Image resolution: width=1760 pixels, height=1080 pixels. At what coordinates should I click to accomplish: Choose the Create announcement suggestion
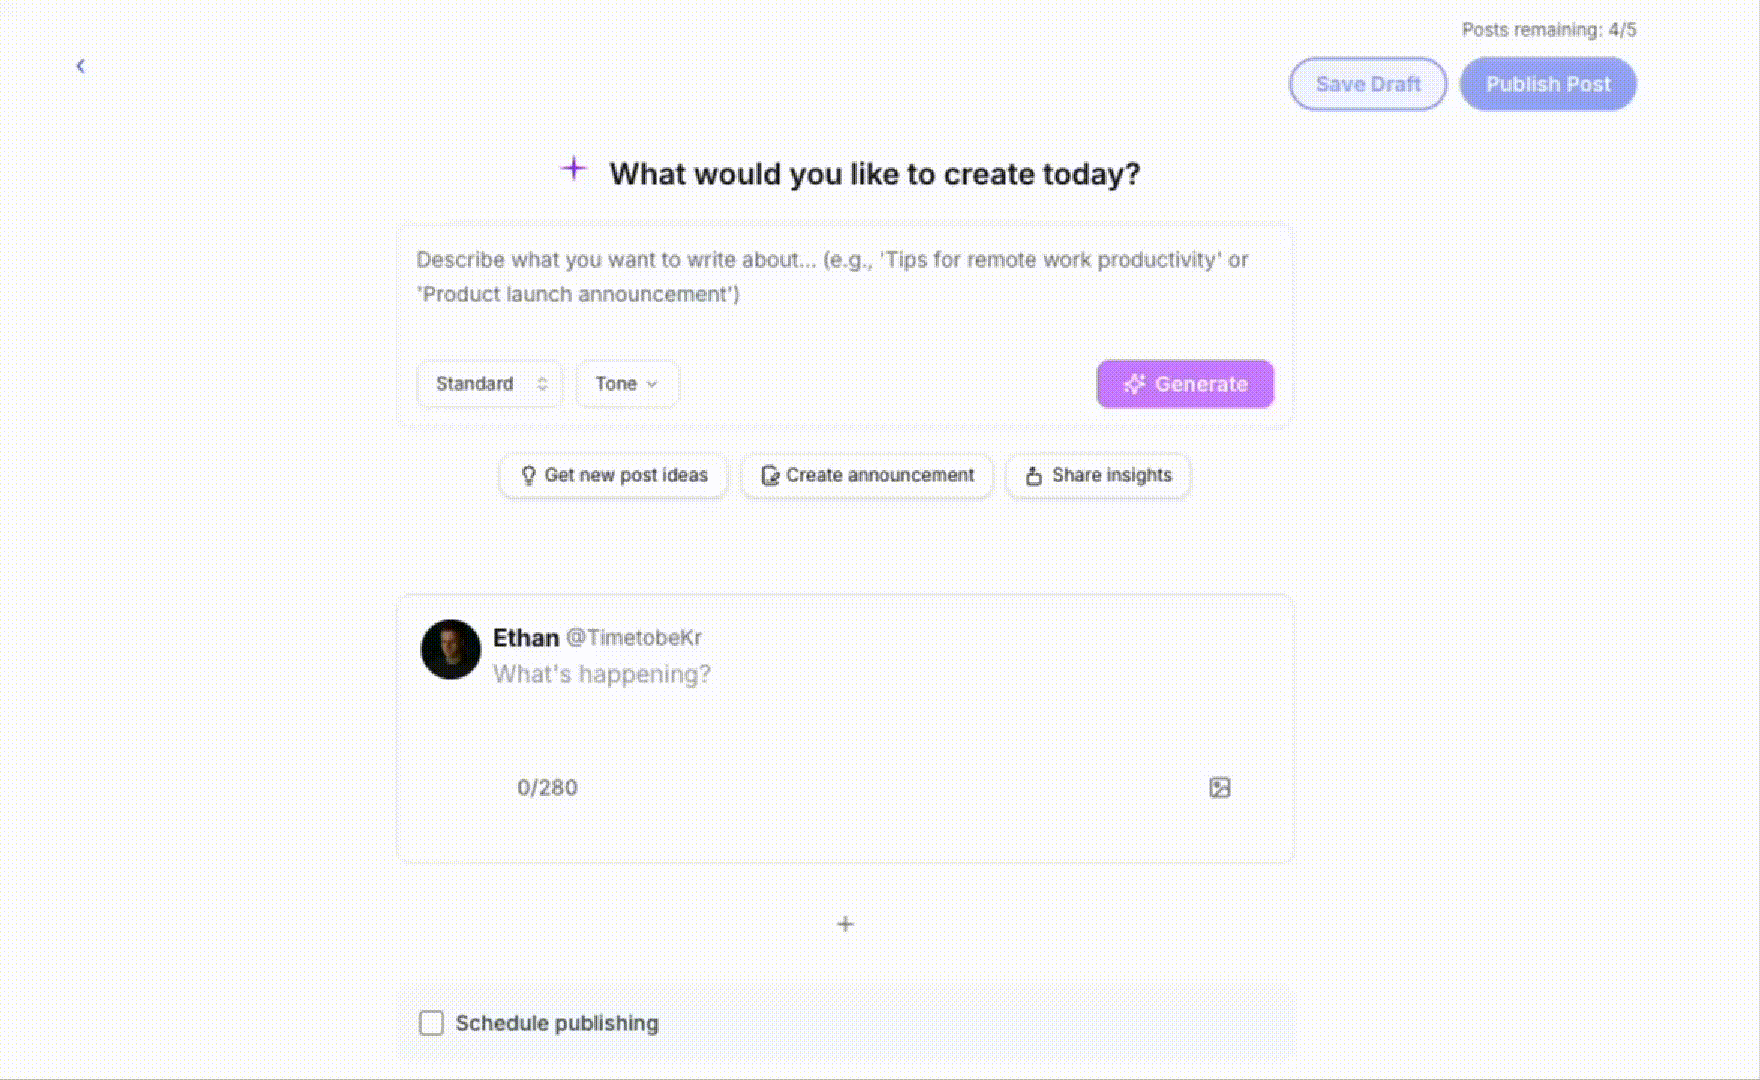(x=867, y=475)
